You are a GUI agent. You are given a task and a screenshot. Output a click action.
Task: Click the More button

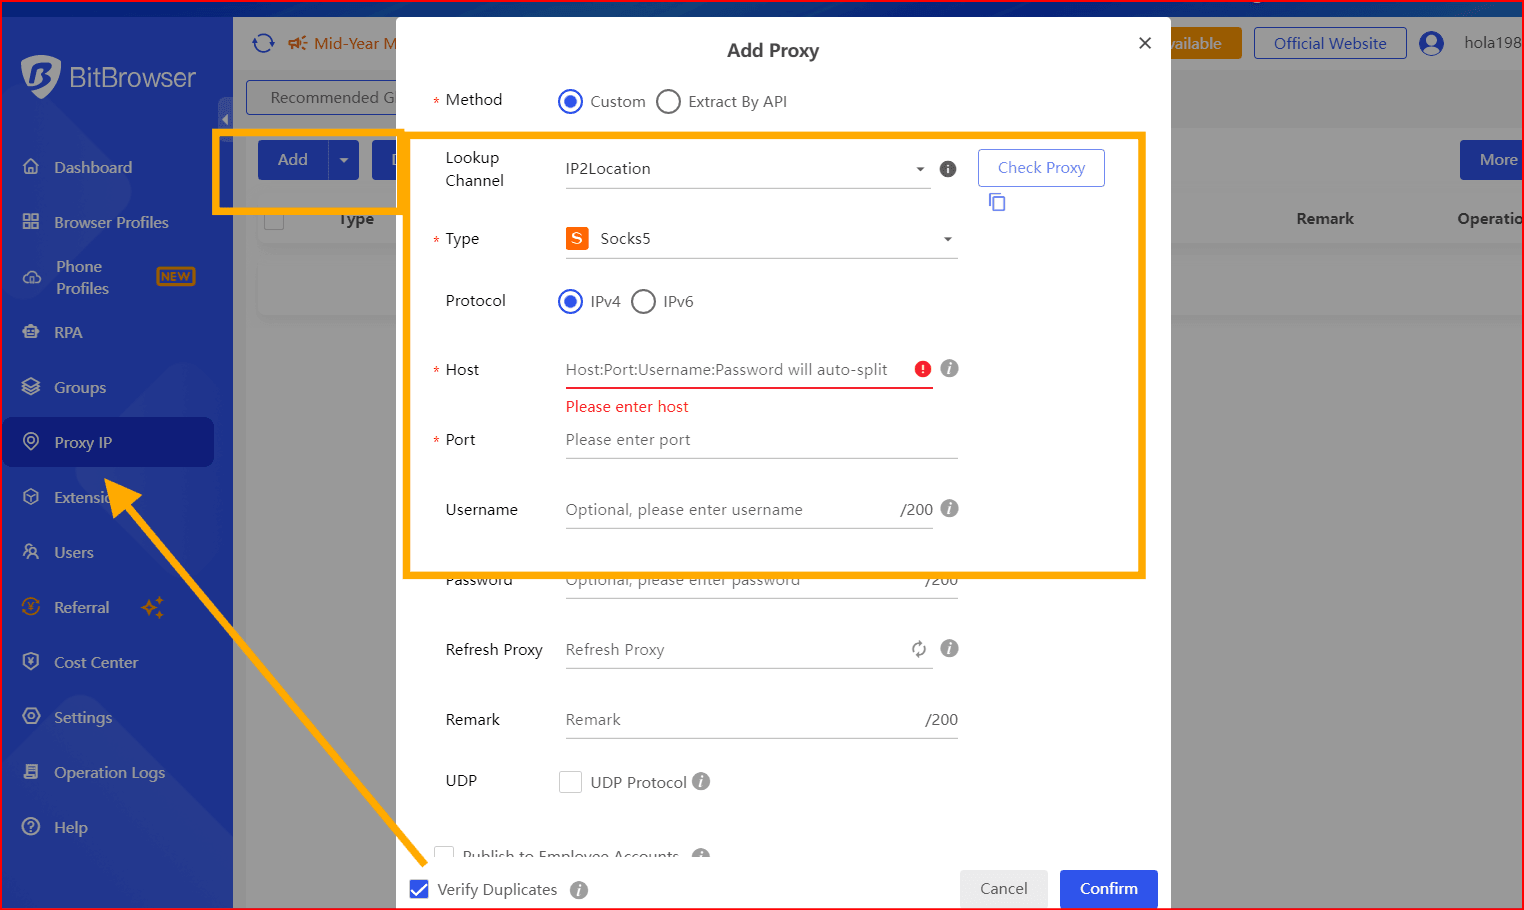point(1491,160)
